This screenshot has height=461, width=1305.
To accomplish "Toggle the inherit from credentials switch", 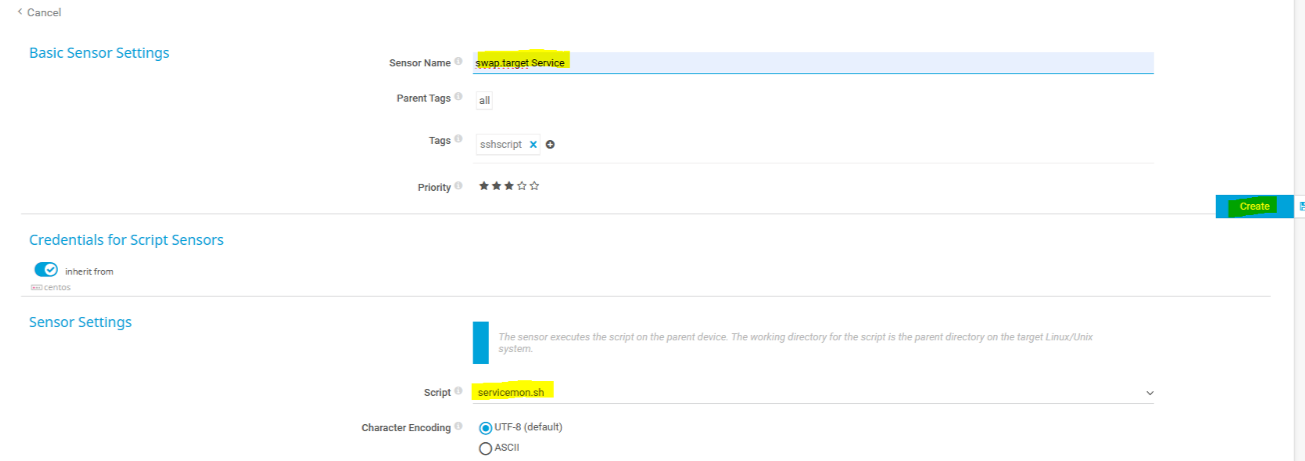I will pos(46,270).
